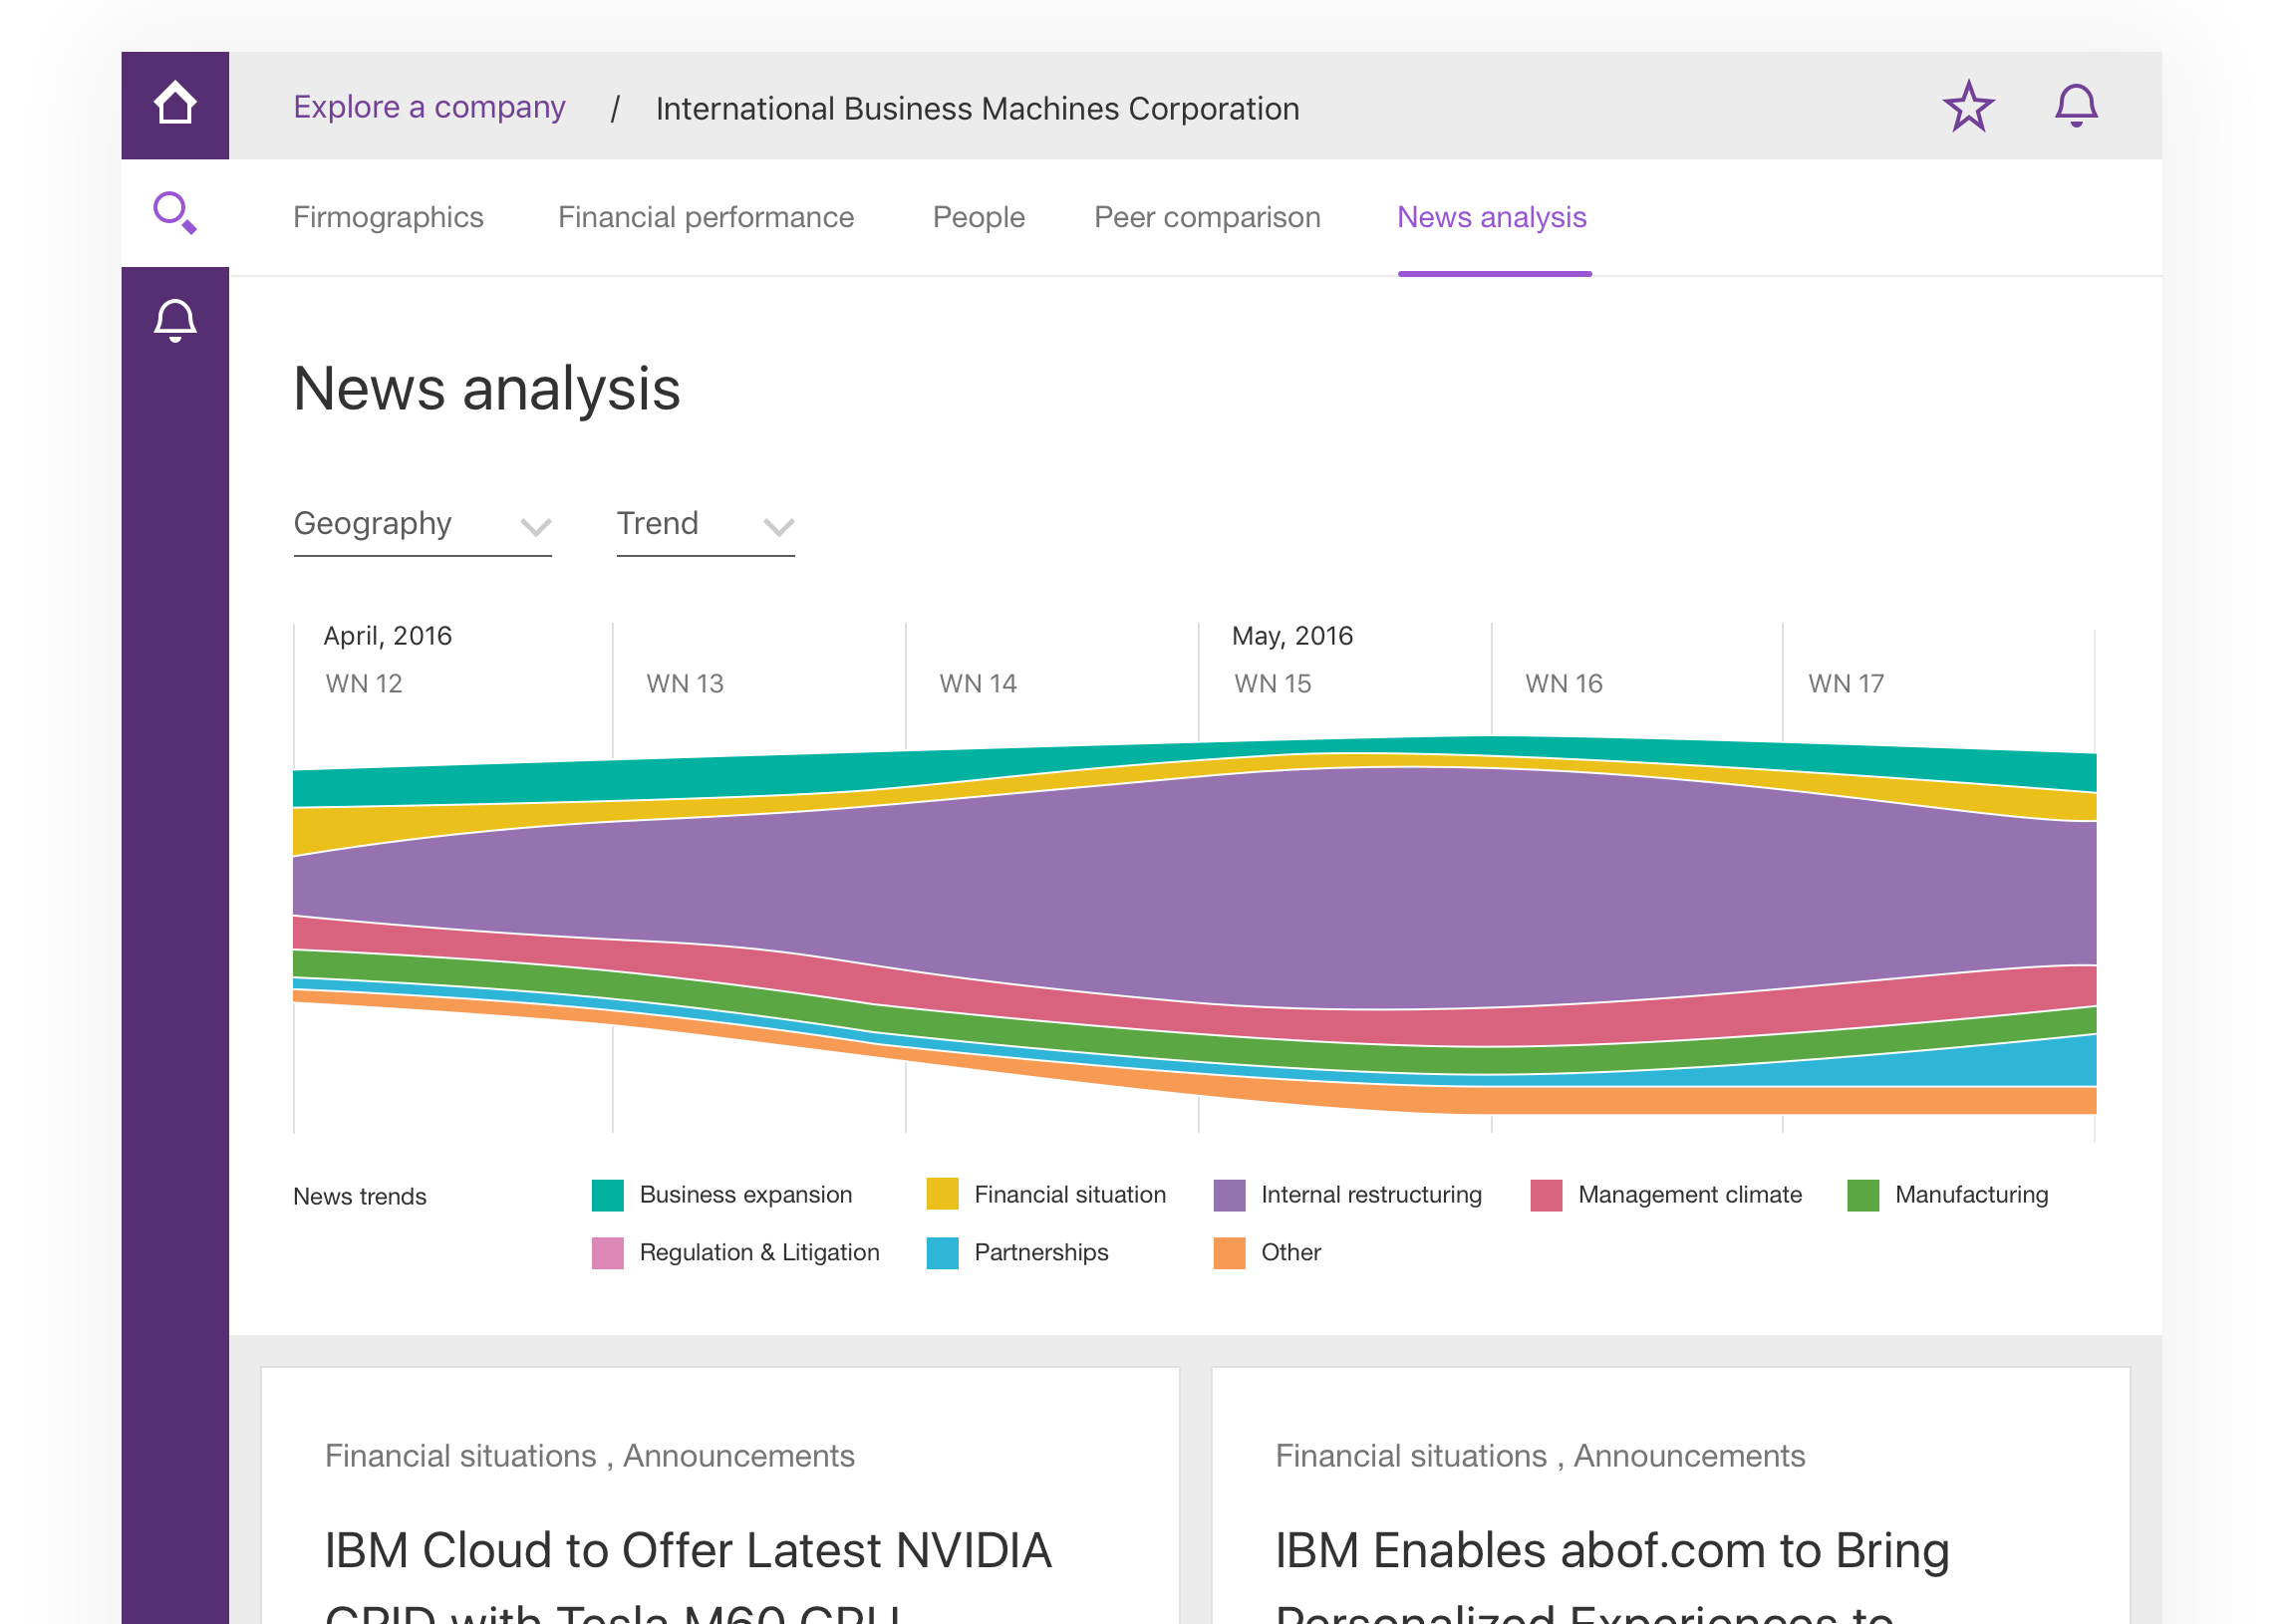Click the home icon in sidebar
The image size is (2284, 1624).
click(175, 104)
